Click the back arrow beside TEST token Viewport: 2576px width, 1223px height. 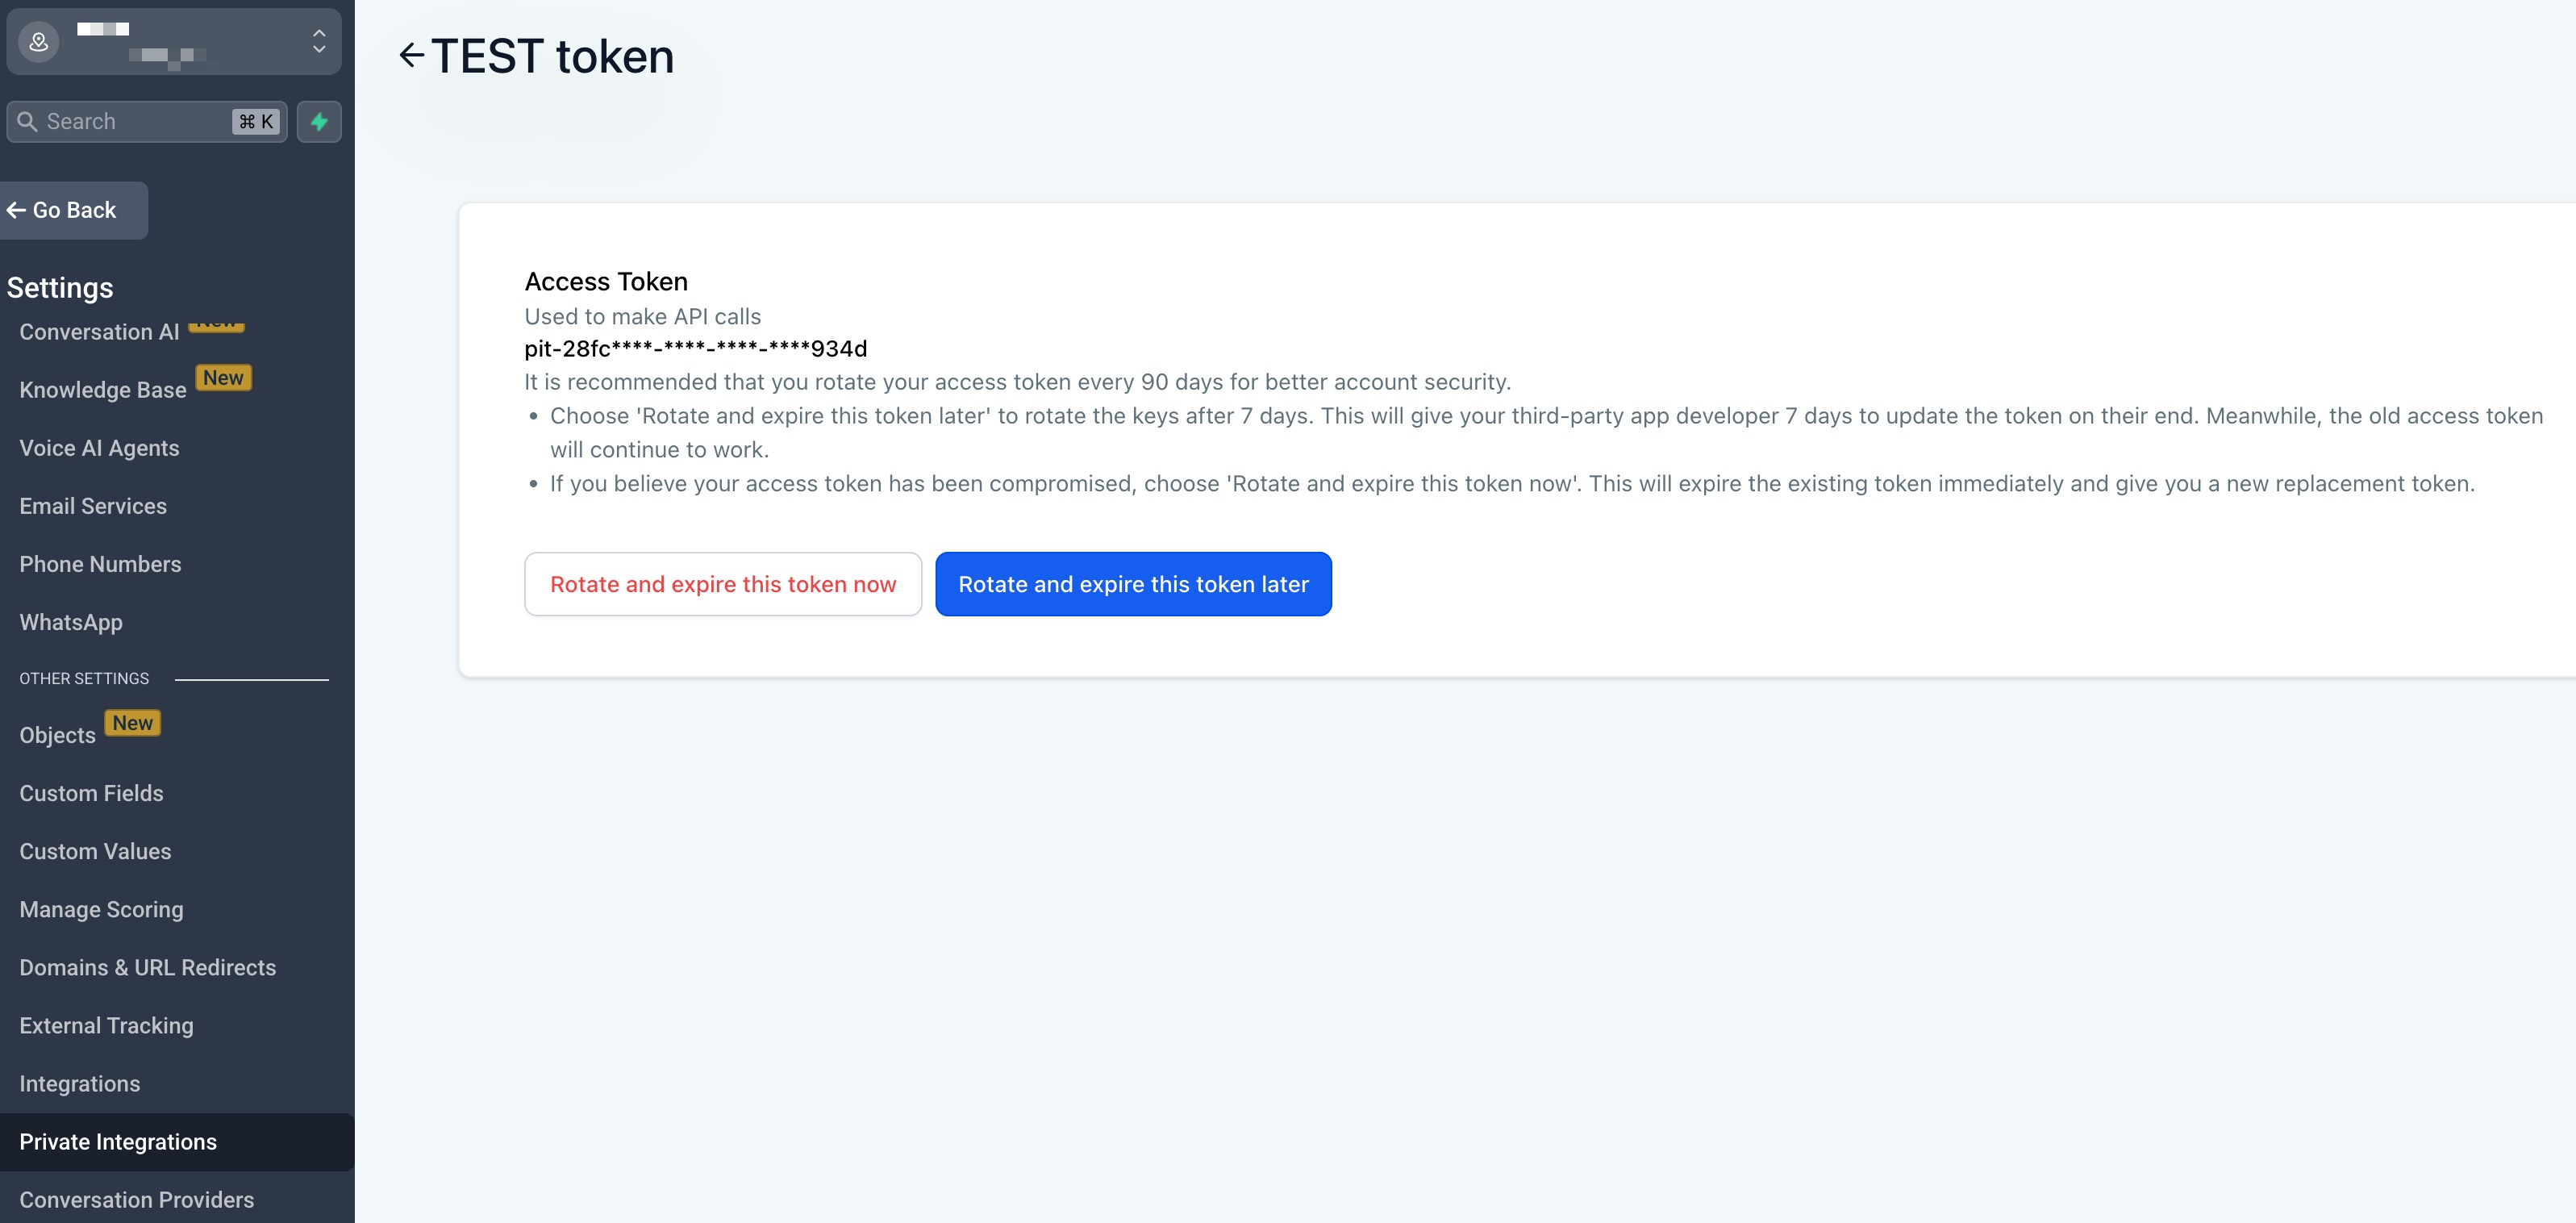[x=411, y=55]
